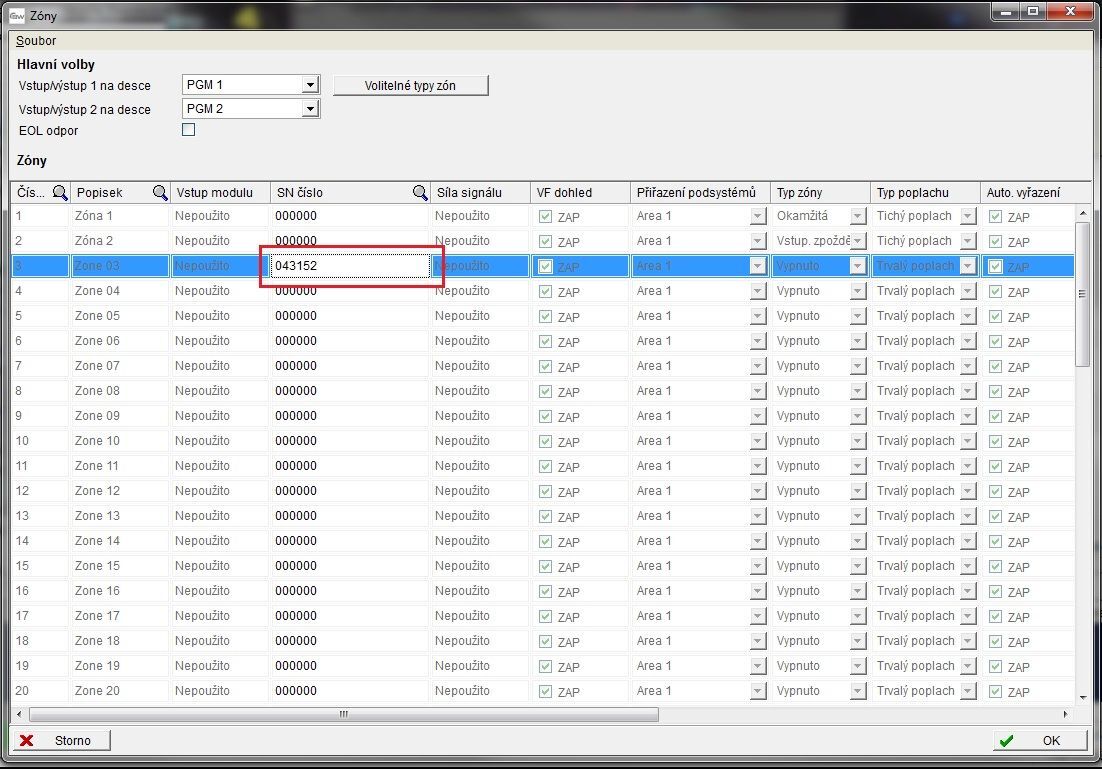
Task: Click the vertical scrollbar down arrow
Action: tap(1082, 697)
